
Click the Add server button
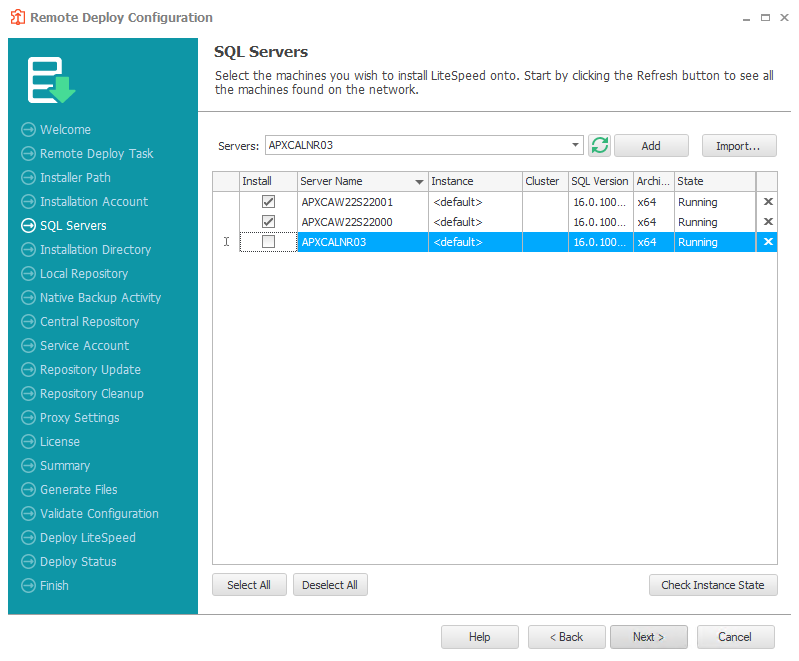[x=651, y=146]
